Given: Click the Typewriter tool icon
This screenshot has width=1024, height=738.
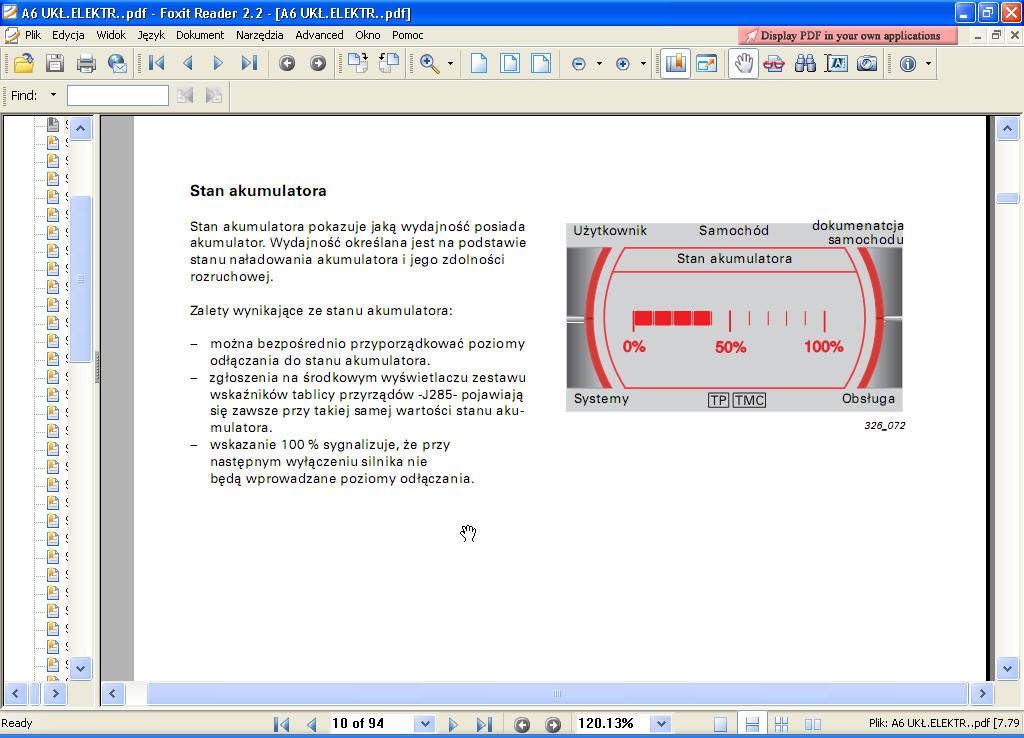Looking at the screenshot, I should click(x=836, y=63).
